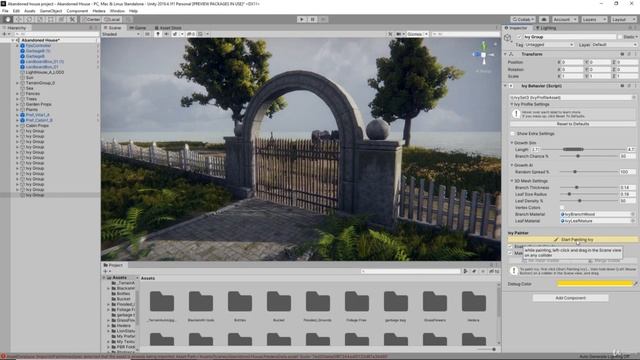Toggle Local handle rotation button
The image size is (640, 360).
[x=112, y=19]
